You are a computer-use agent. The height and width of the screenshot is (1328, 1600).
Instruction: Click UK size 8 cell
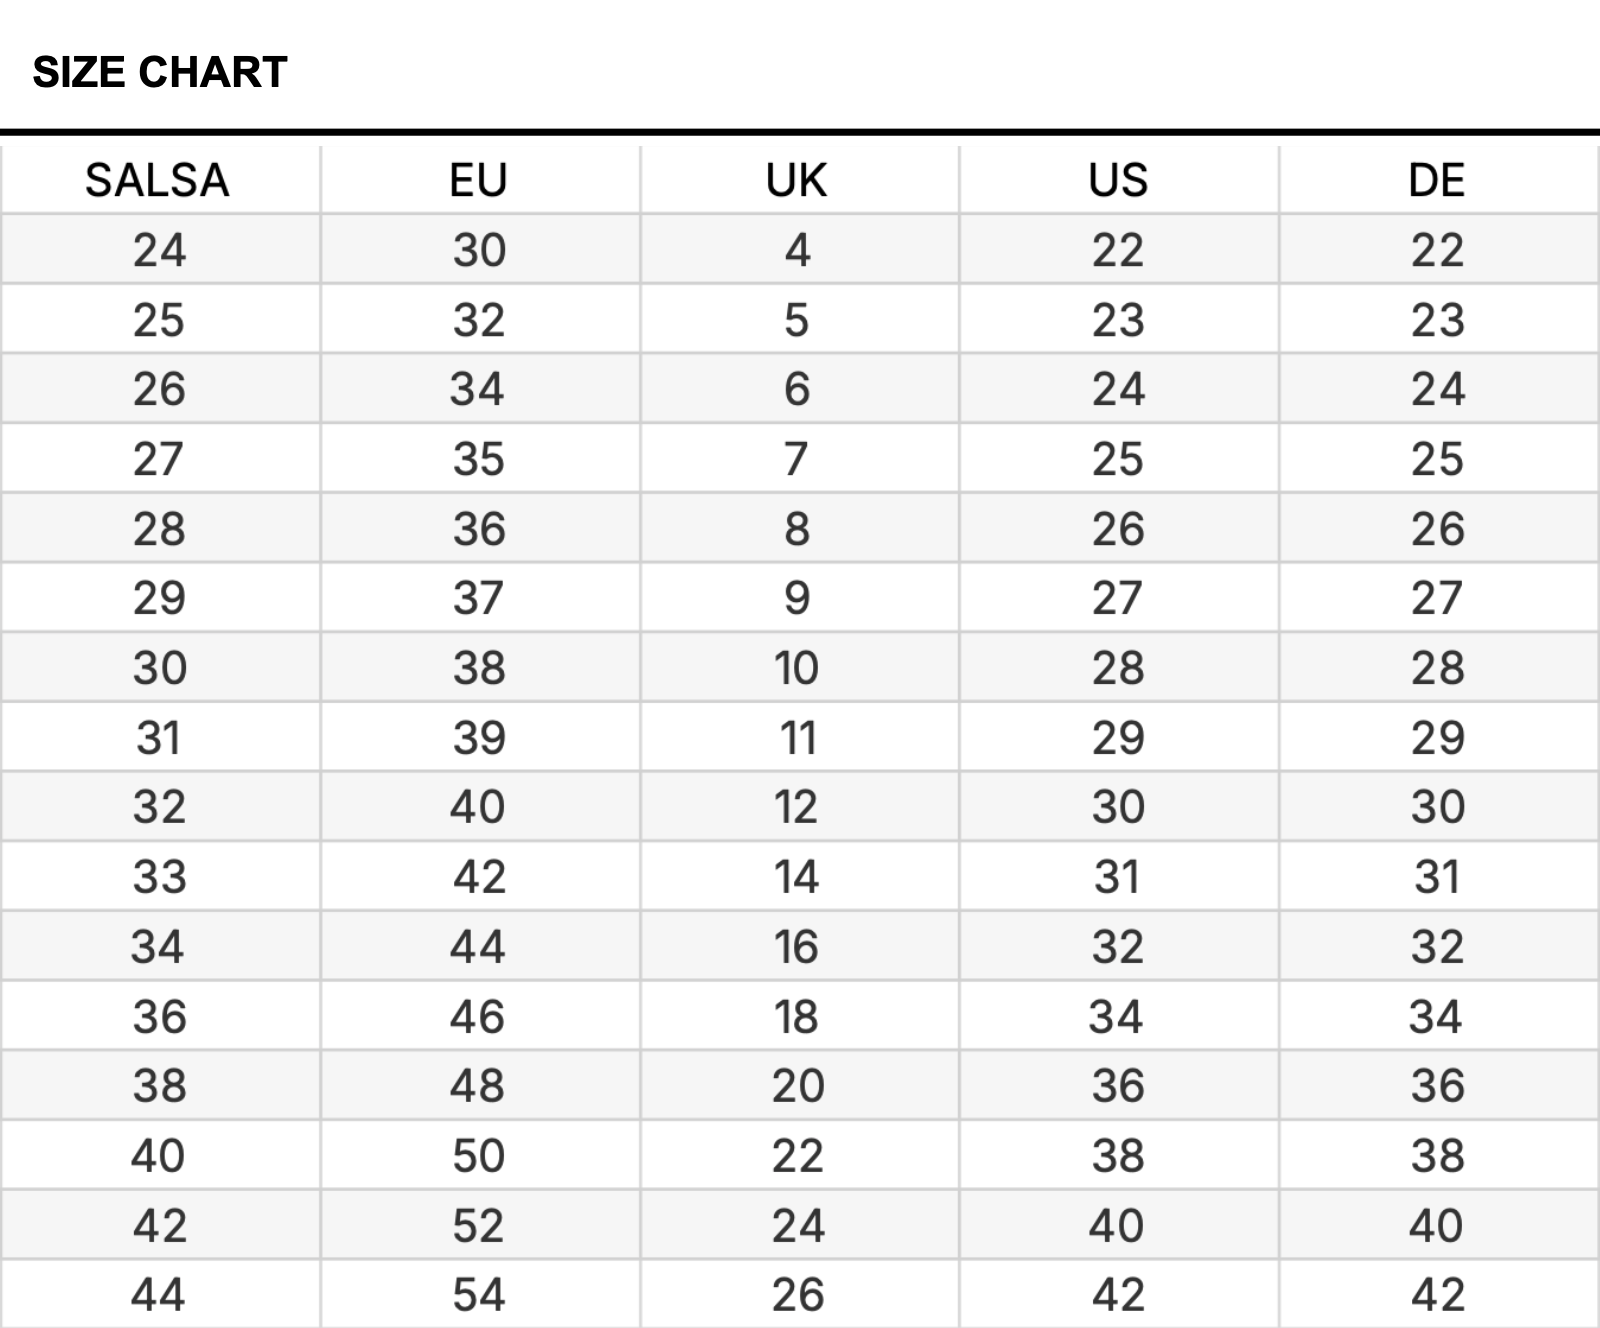click(797, 529)
